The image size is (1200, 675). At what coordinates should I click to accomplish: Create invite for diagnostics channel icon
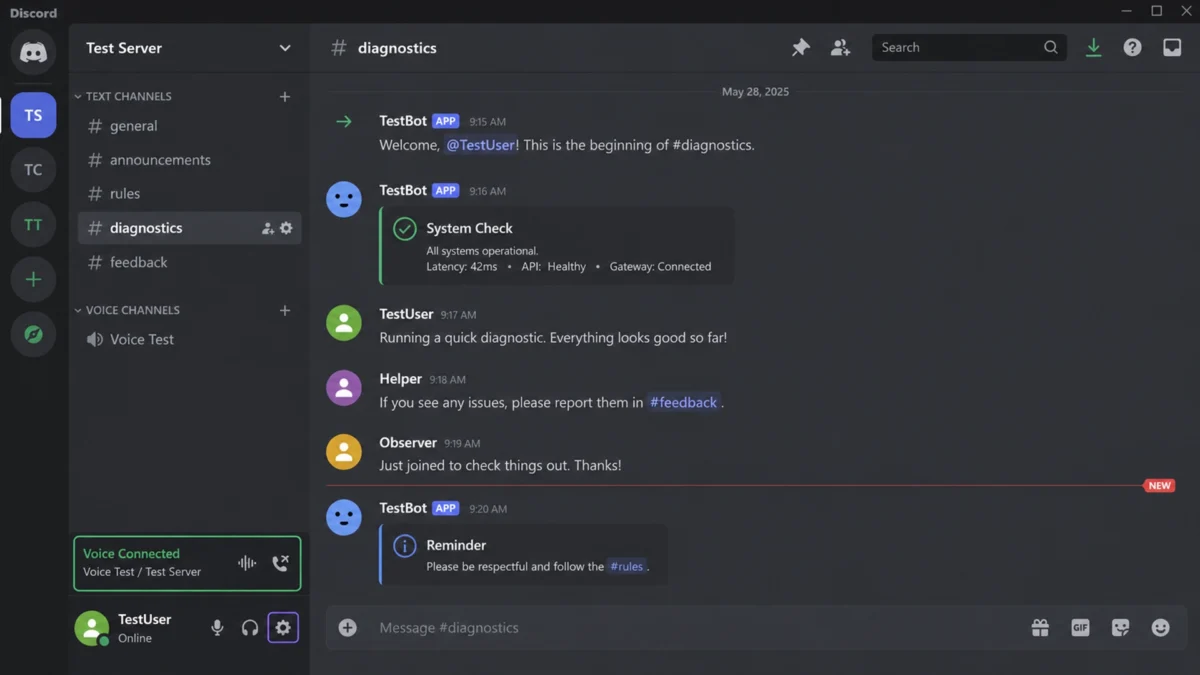268,228
